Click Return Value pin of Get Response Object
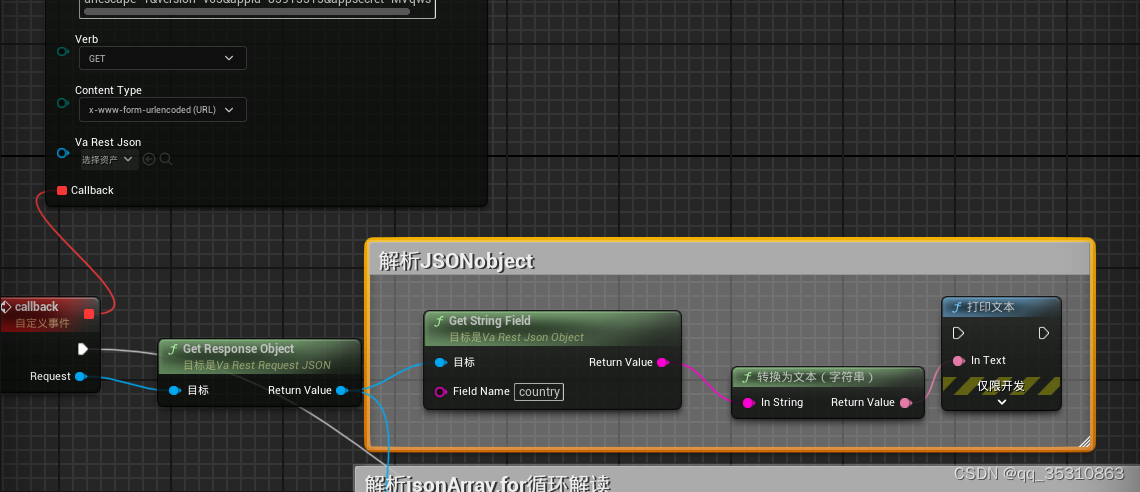The width and height of the screenshot is (1140, 492). [x=342, y=390]
